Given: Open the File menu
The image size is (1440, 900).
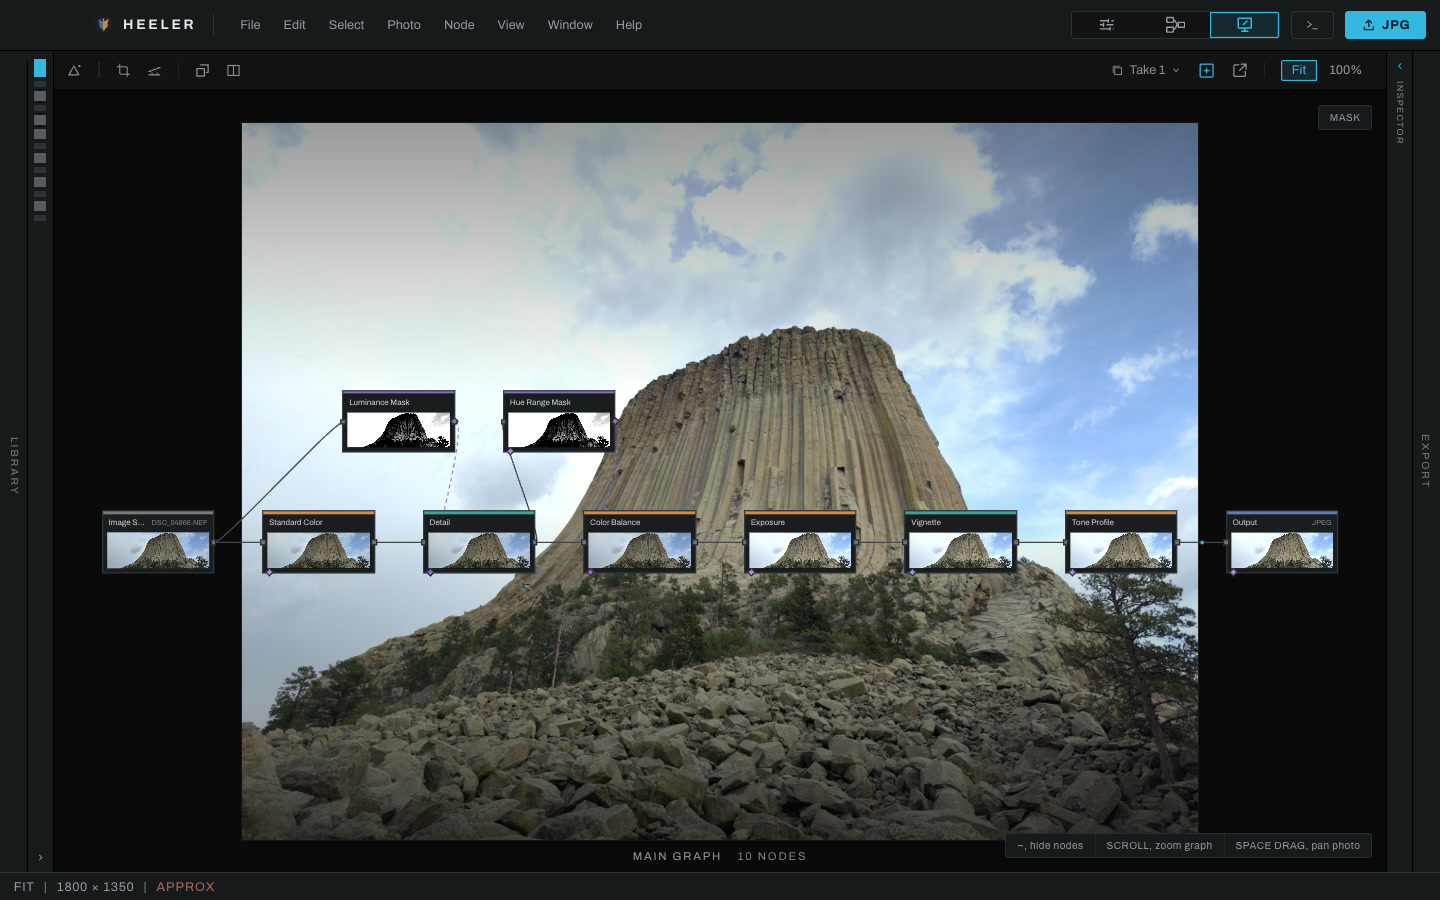Looking at the screenshot, I should click(x=250, y=25).
